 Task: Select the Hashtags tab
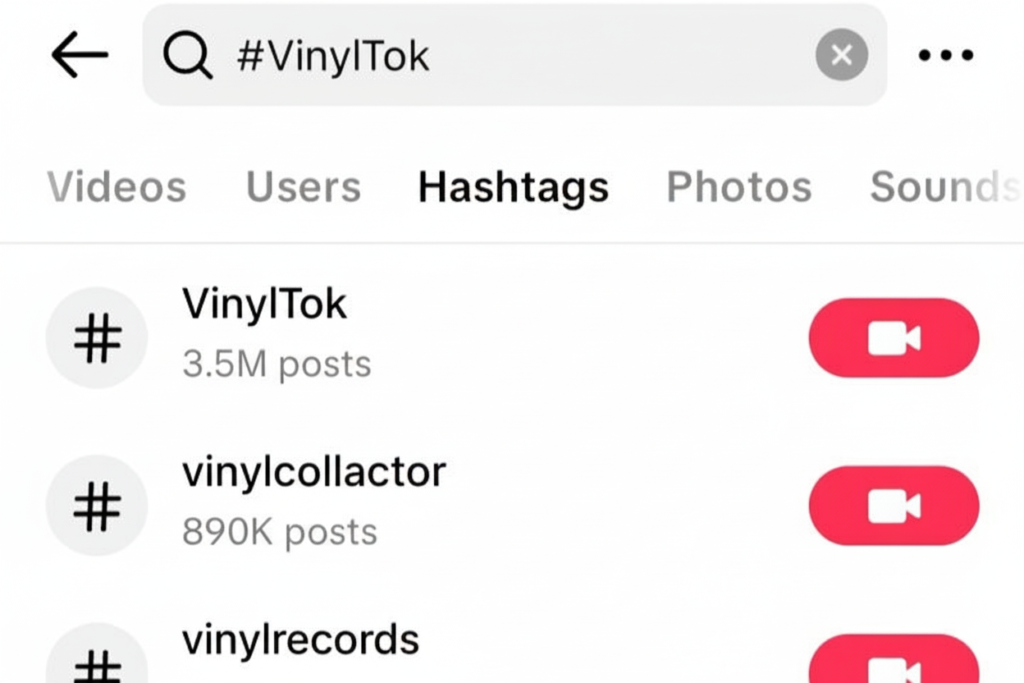click(513, 187)
